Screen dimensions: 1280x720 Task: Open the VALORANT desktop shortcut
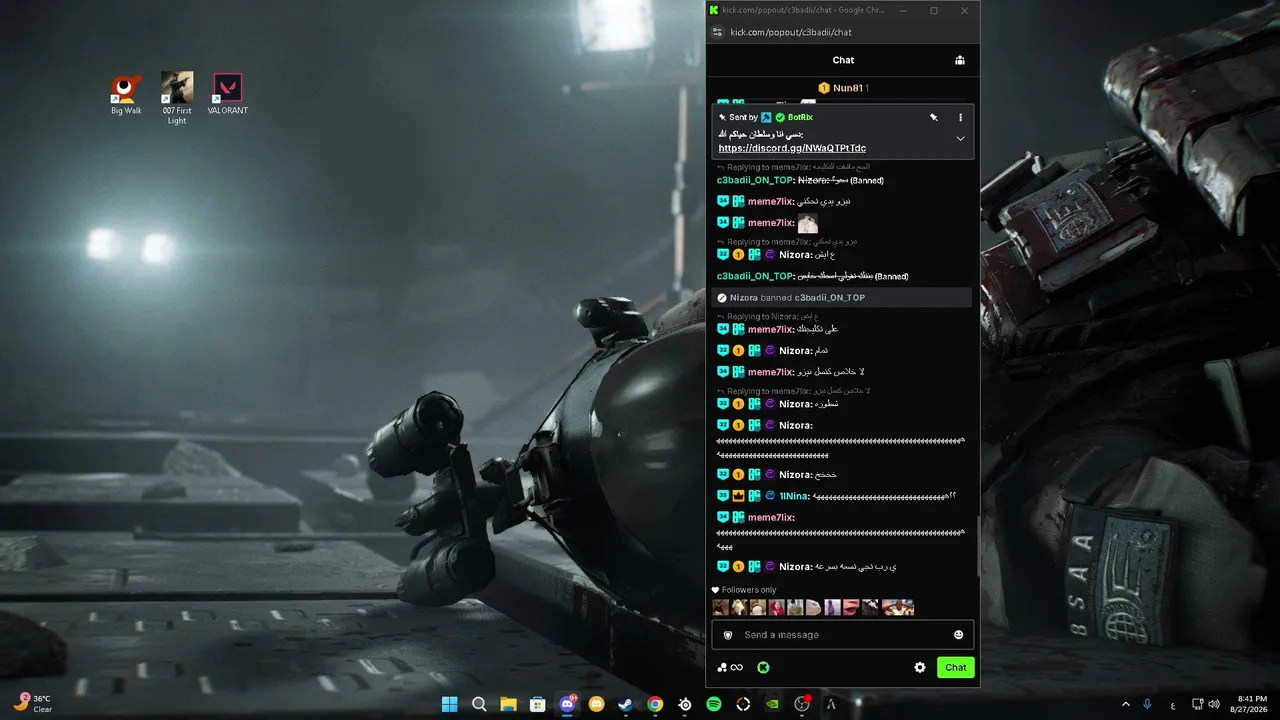pyautogui.click(x=228, y=94)
